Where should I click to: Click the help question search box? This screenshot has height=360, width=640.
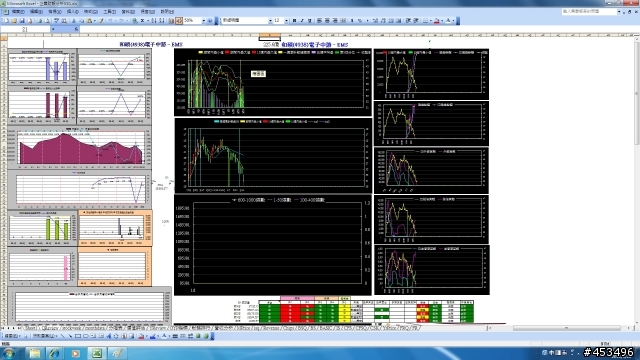pos(589,11)
